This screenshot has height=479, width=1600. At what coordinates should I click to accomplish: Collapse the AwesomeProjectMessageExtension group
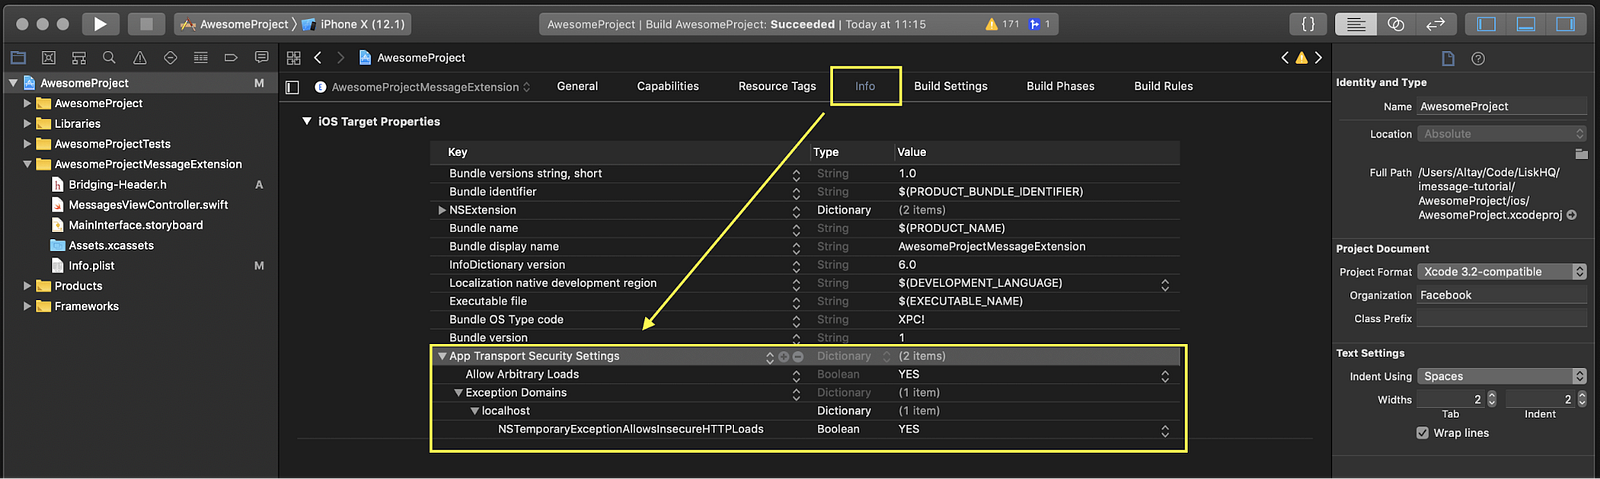[x=27, y=164]
